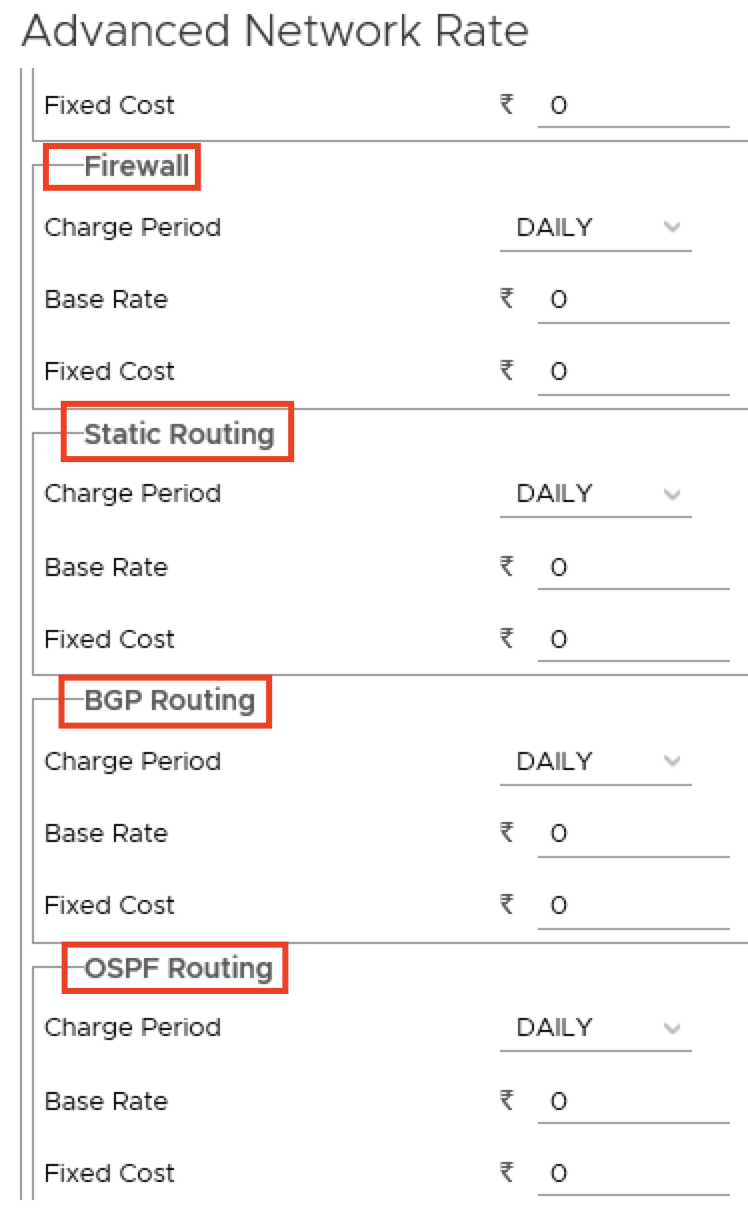Focus the OSPF Routing Fixed Cost field
The image size is (748, 1216).
coord(633,1174)
